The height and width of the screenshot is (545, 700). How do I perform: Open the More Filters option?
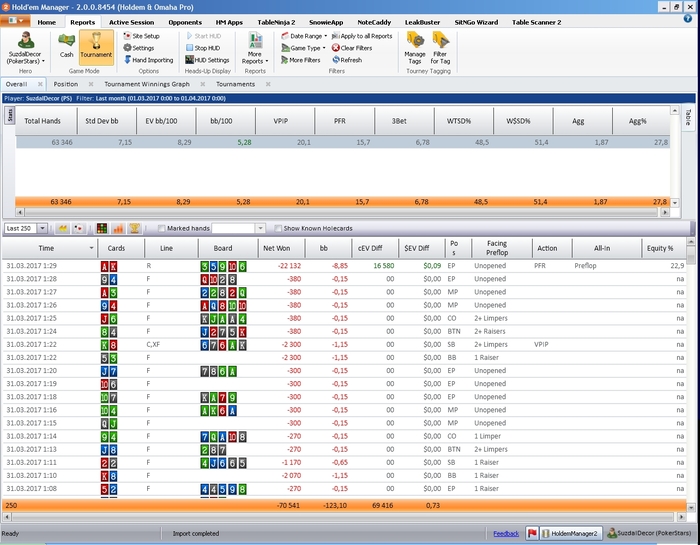click(300, 60)
